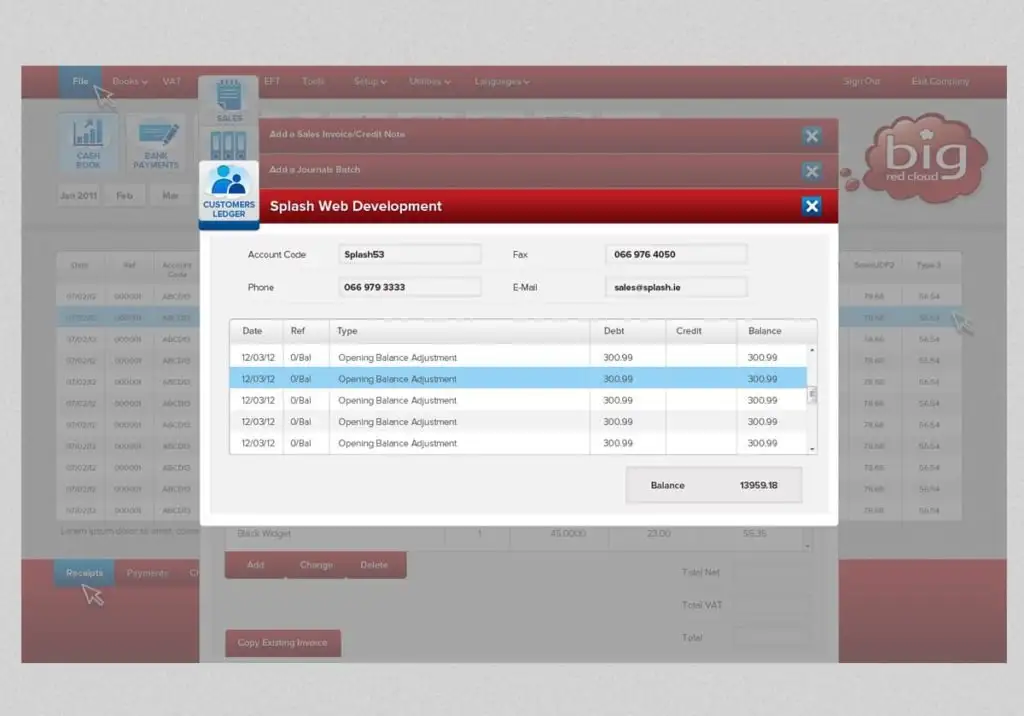Image resolution: width=1024 pixels, height=716 pixels.
Task: Select the Payments tab
Action: click(147, 573)
